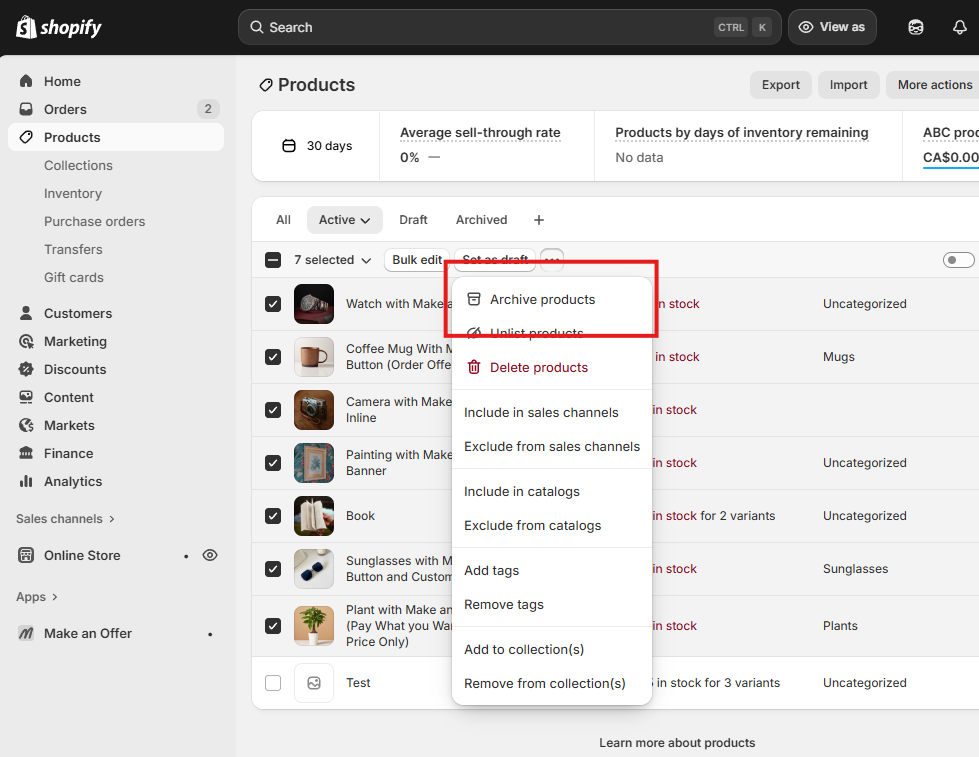Click the Home icon in sidebar

point(26,81)
